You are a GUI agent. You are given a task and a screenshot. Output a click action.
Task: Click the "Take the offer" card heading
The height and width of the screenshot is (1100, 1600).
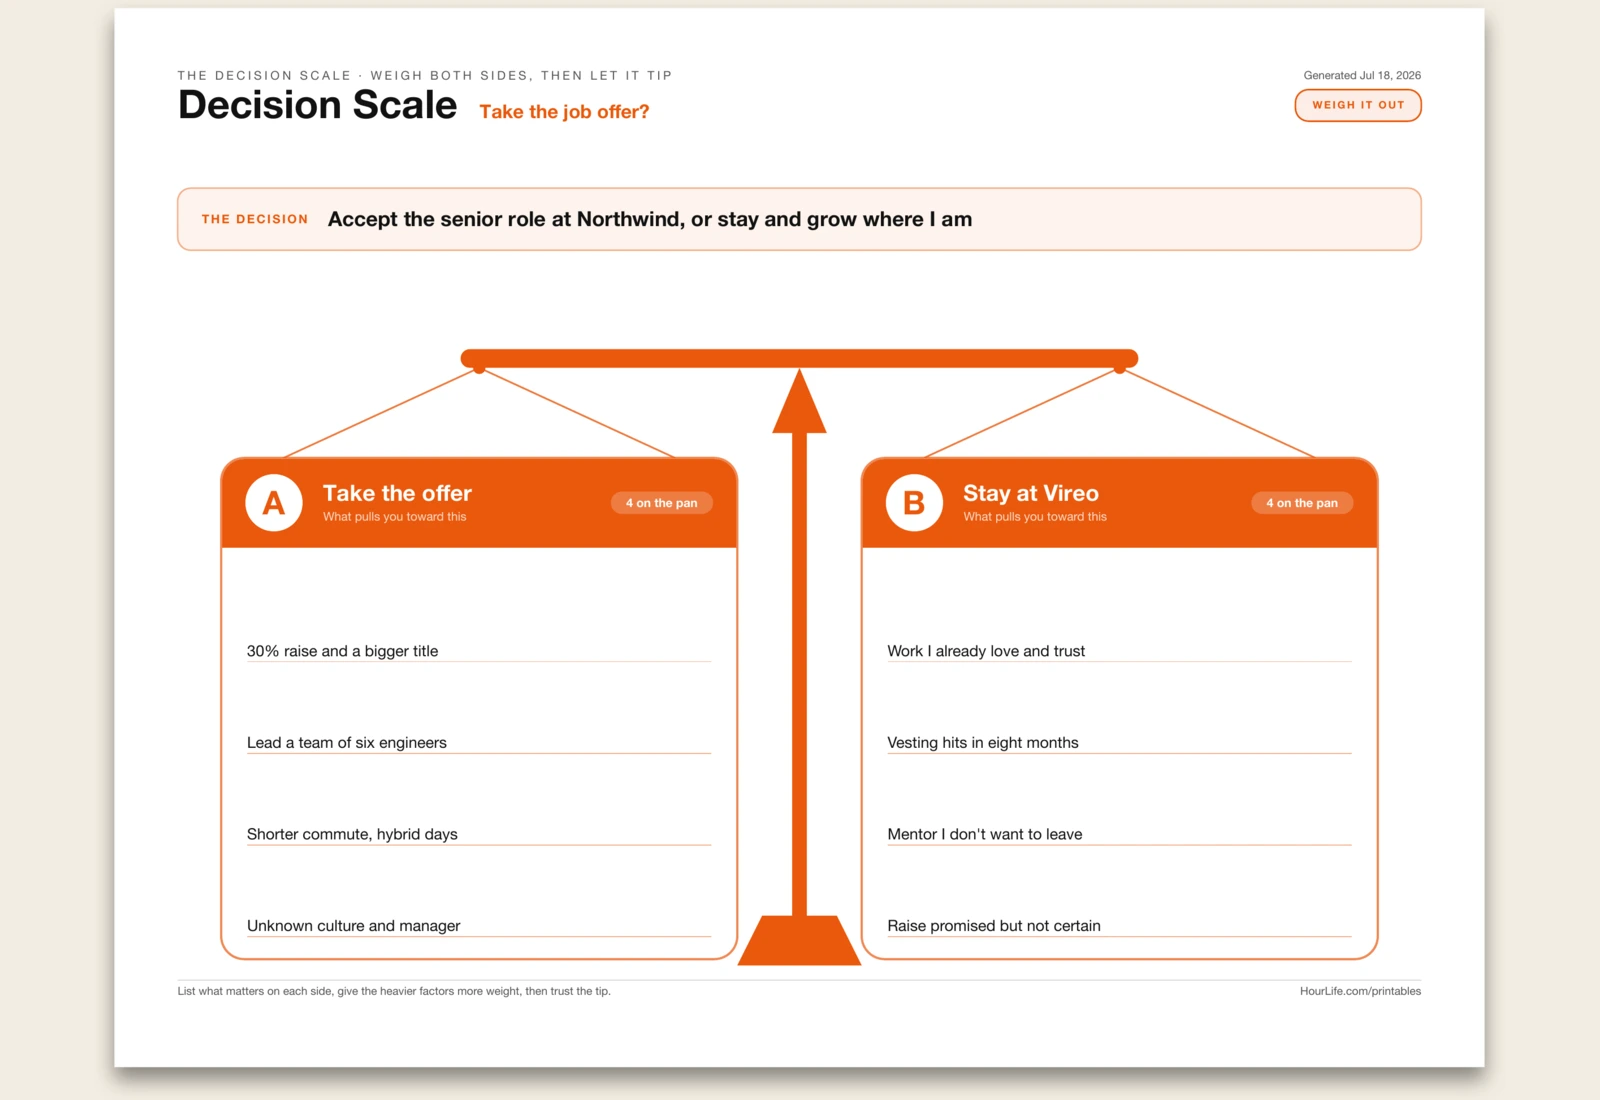pyautogui.click(x=397, y=493)
